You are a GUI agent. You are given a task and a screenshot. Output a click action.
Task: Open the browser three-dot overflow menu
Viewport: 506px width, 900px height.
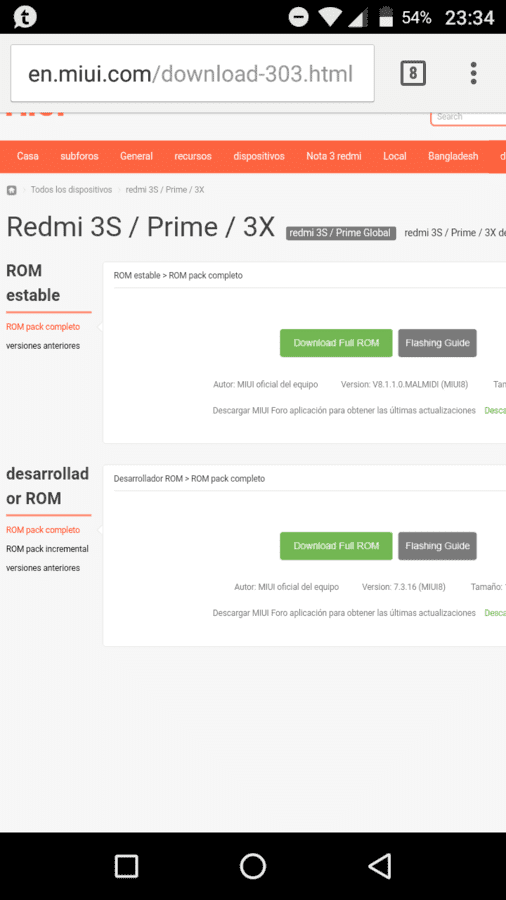[473, 73]
